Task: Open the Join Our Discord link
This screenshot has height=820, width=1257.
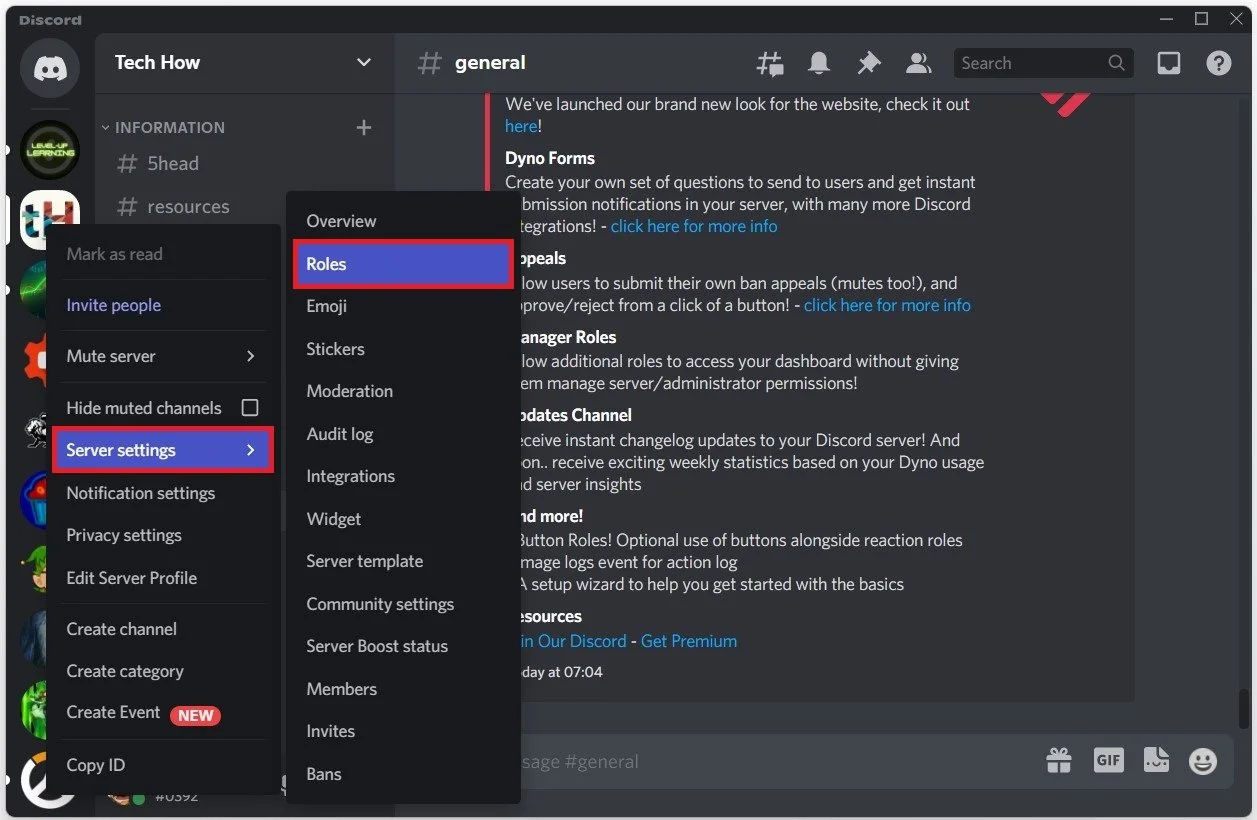Action: pos(574,641)
